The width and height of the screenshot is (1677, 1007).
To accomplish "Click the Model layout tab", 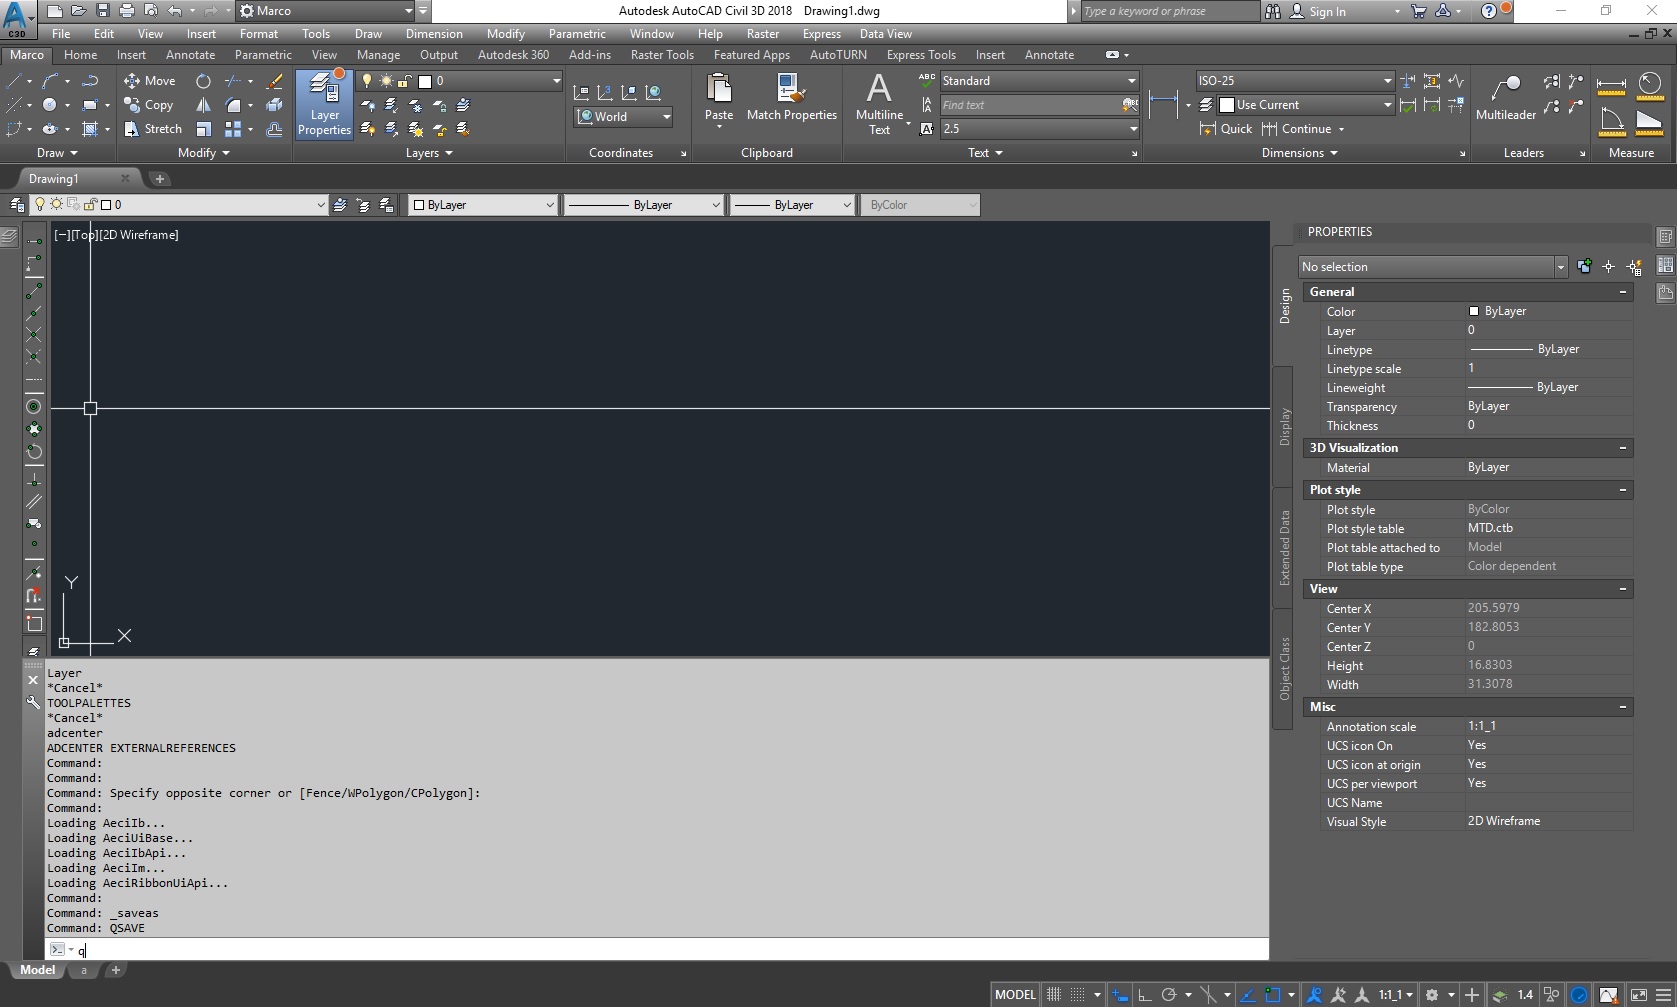I will [x=37, y=969].
